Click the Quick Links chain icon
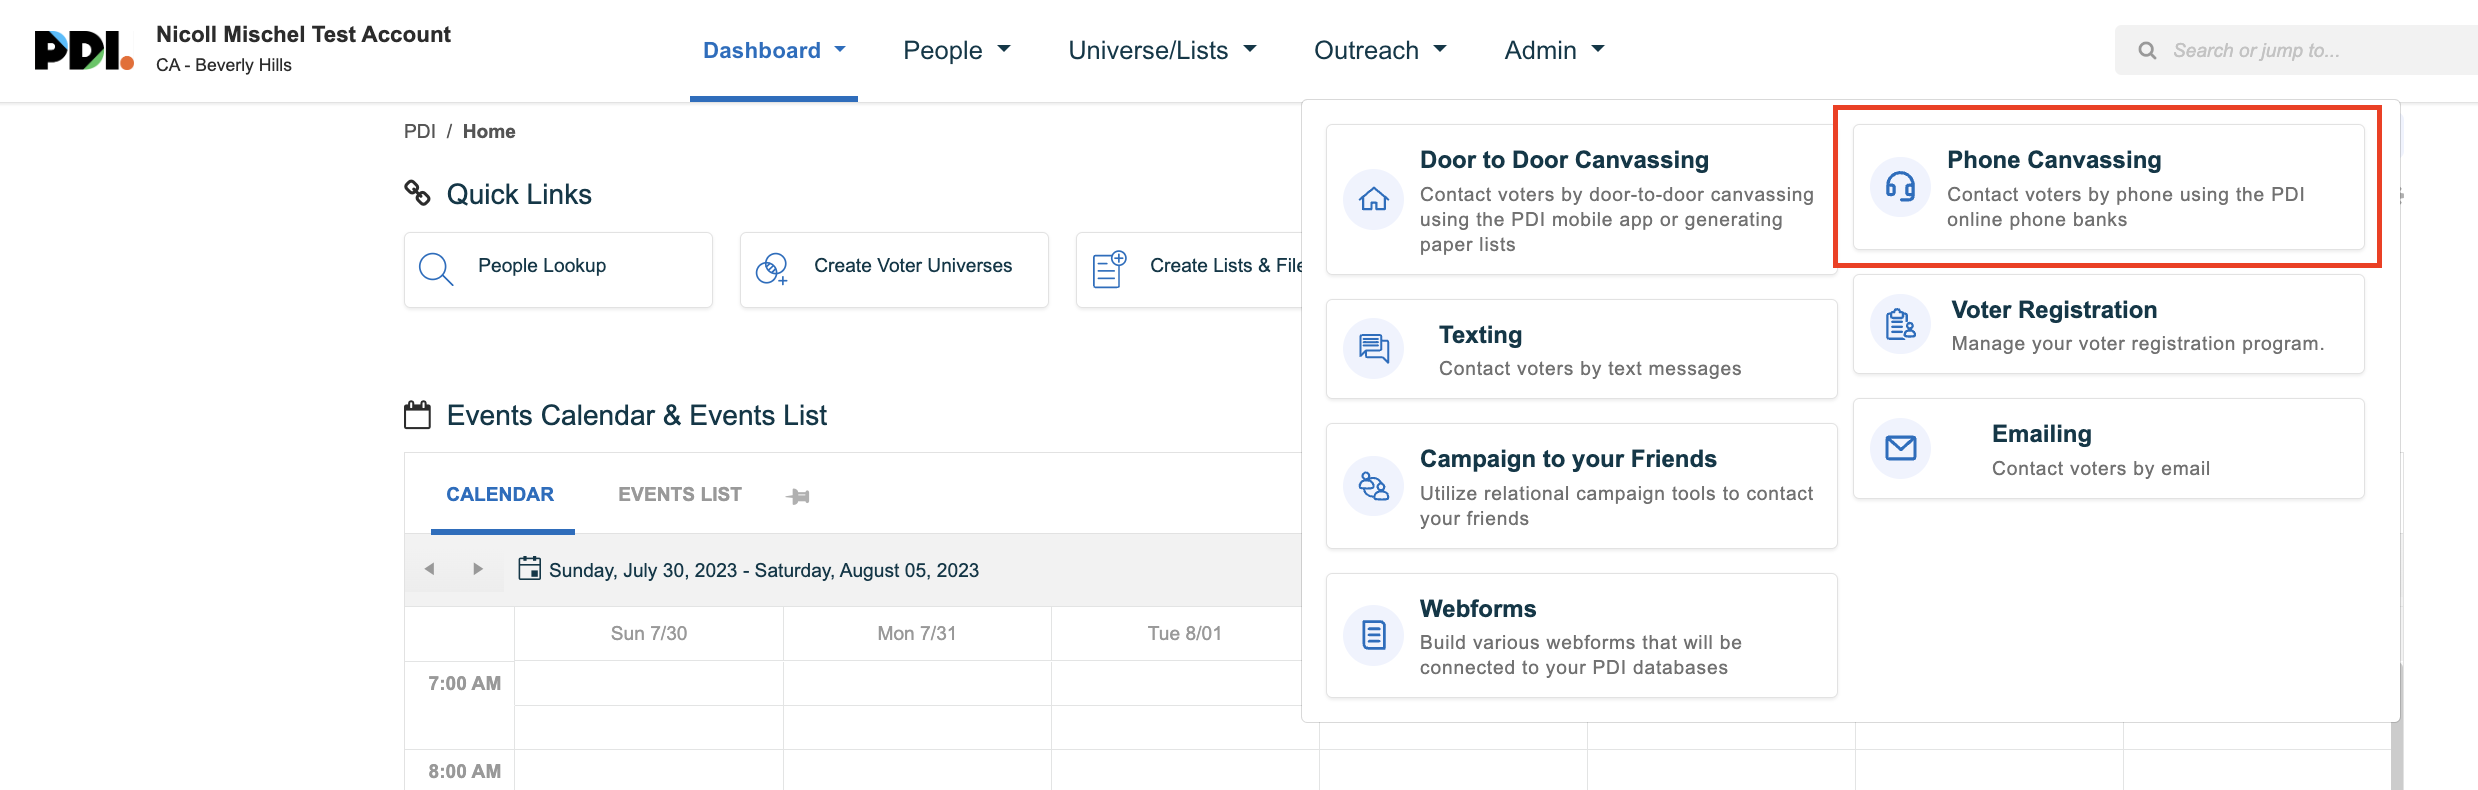This screenshot has height=790, width=2478. point(417,193)
